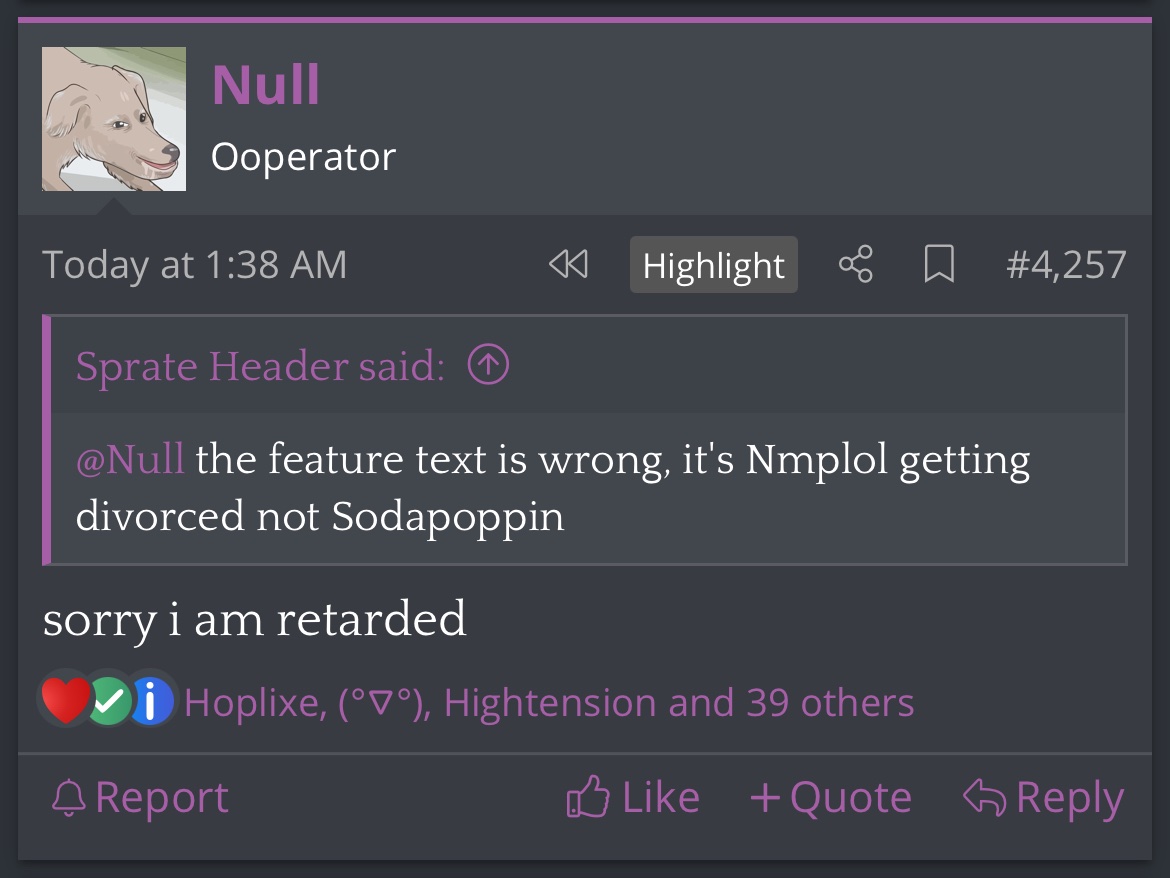
Task: Click the Highlight button
Action: [x=713, y=265]
